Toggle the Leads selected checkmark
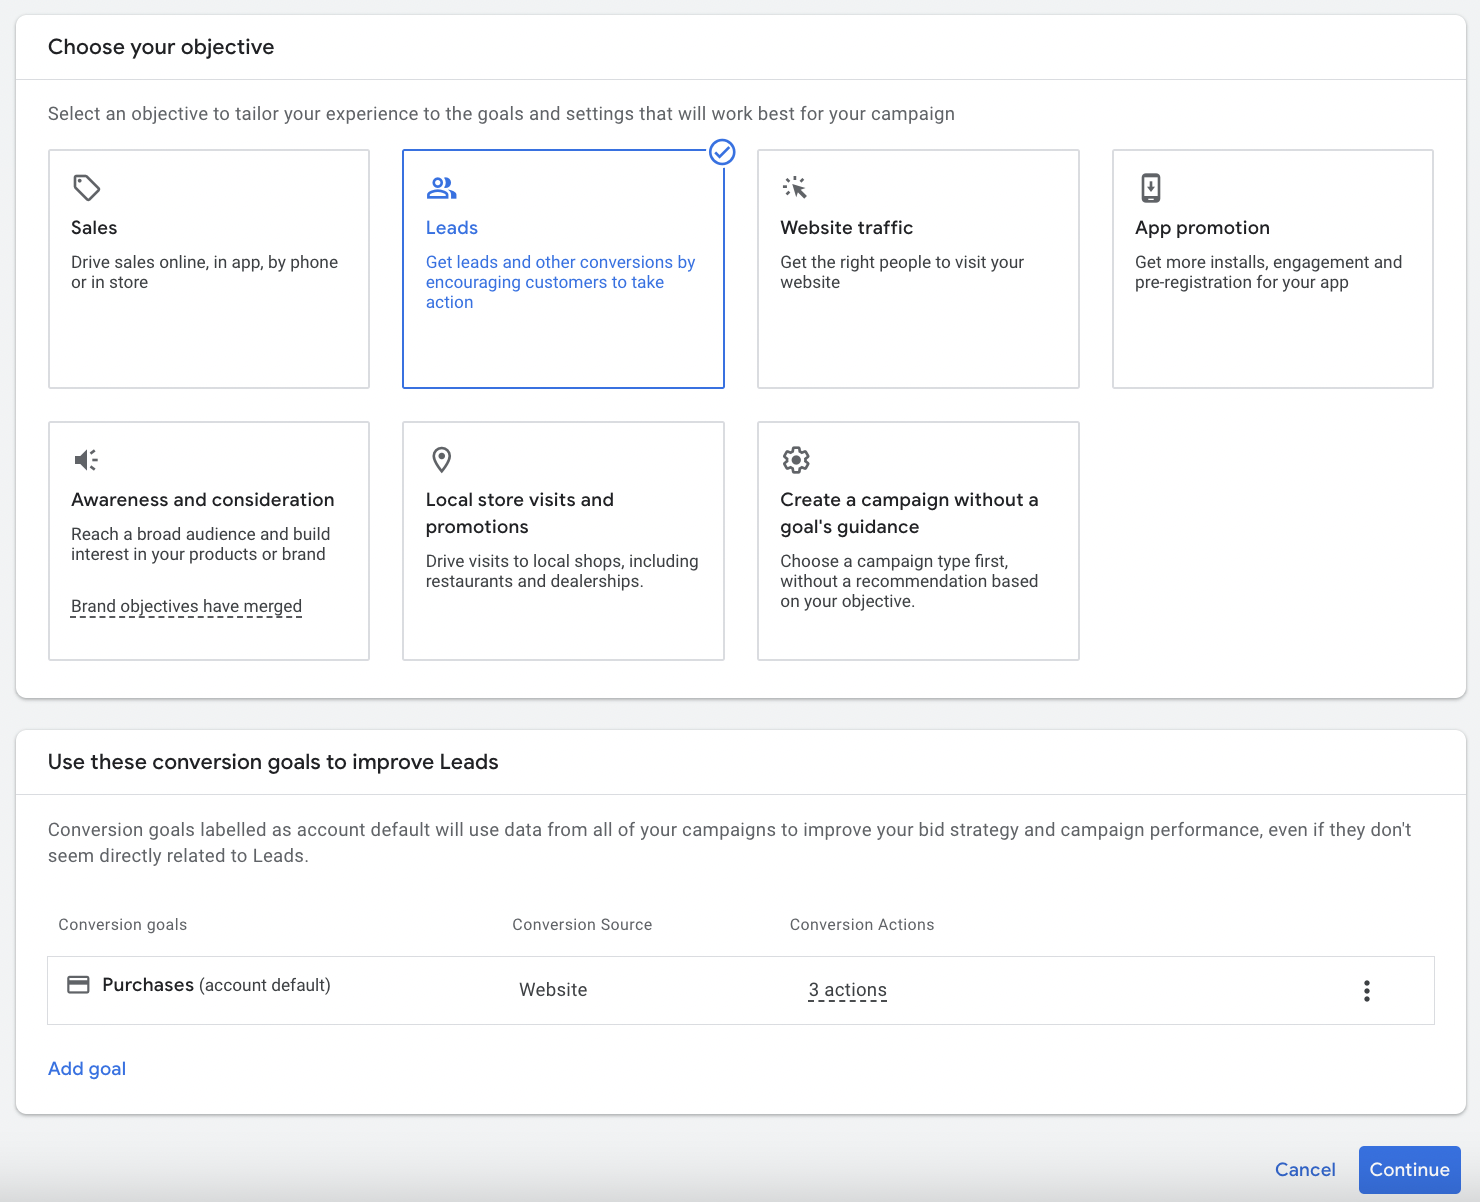Image resolution: width=1480 pixels, height=1202 pixels. pos(722,152)
